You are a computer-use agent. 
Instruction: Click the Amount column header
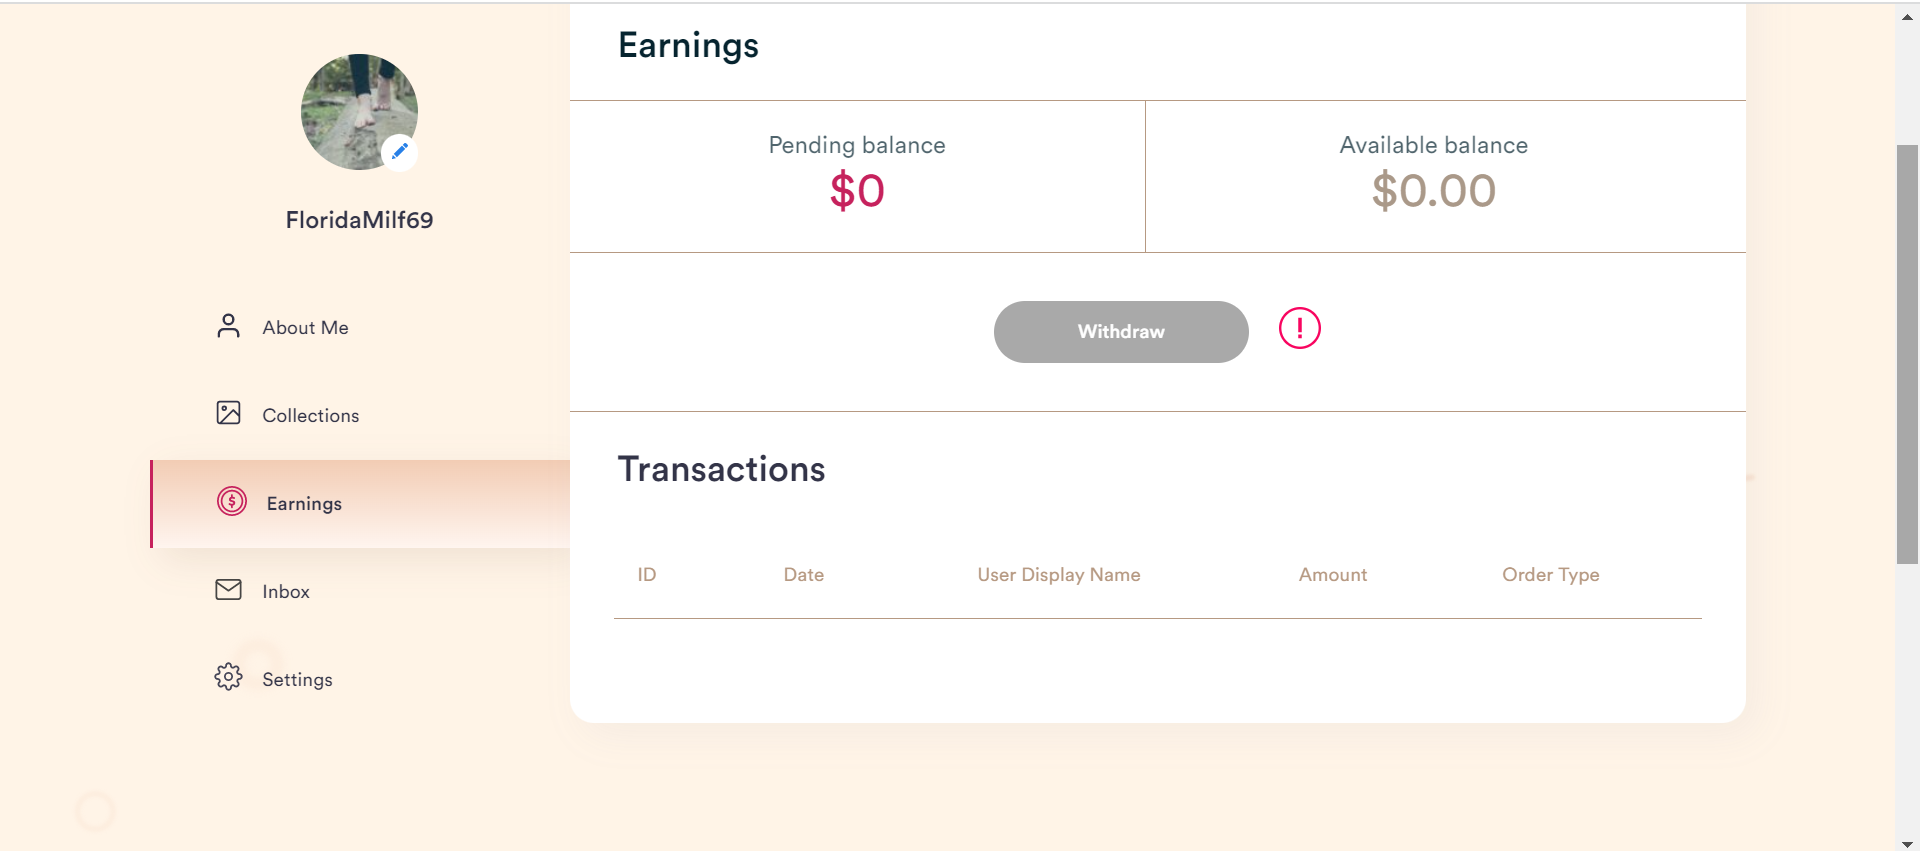pyautogui.click(x=1333, y=575)
